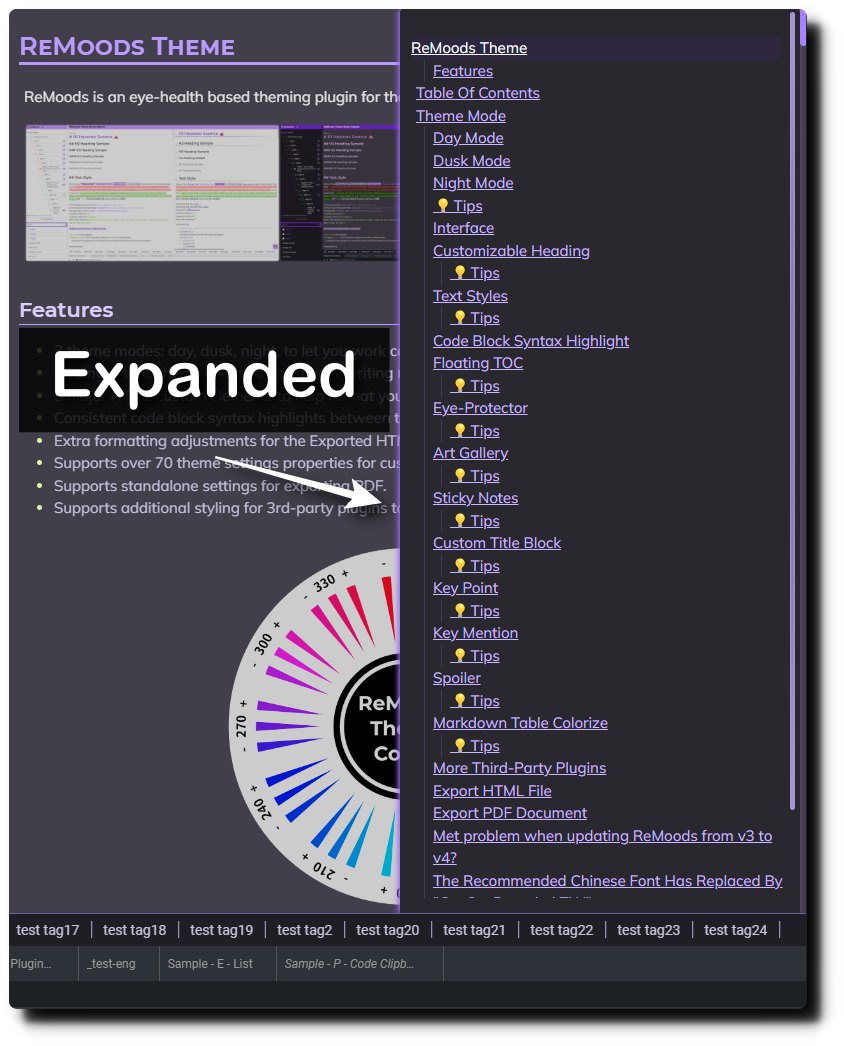Screen dimensions: 844x1046
Task: Select tag test tag17
Action: point(47,930)
